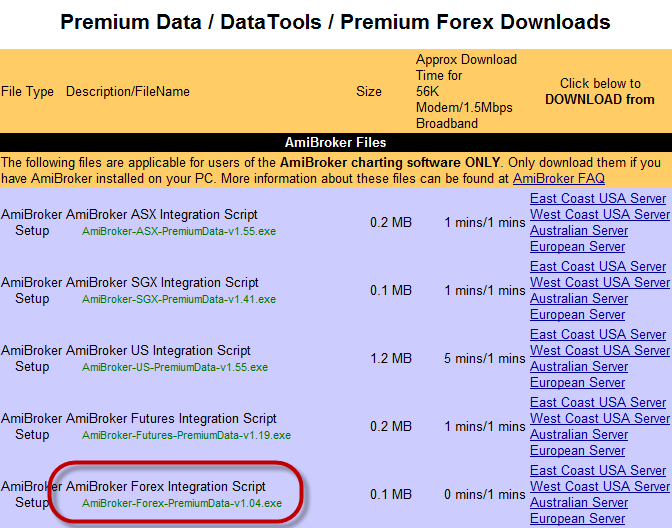Download Futures script from West Coast USA Server
This screenshot has width=672, height=528.
600,418
